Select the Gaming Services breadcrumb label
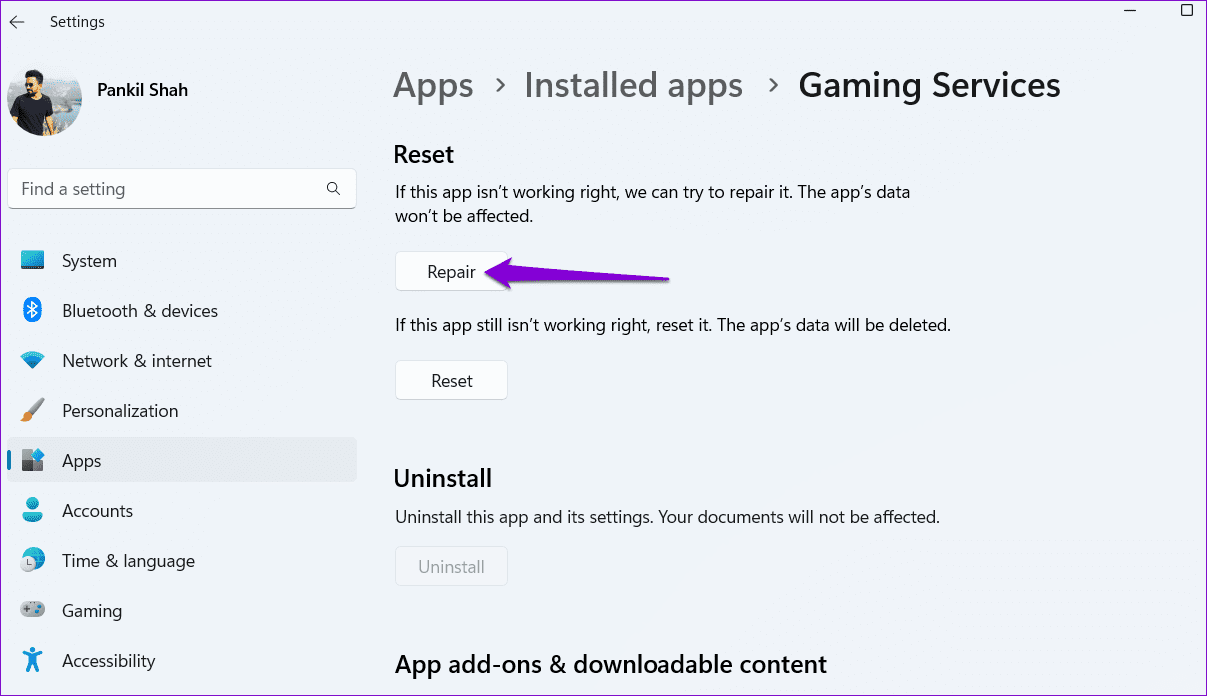This screenshot has height=696, width=1207. point(929,85)
